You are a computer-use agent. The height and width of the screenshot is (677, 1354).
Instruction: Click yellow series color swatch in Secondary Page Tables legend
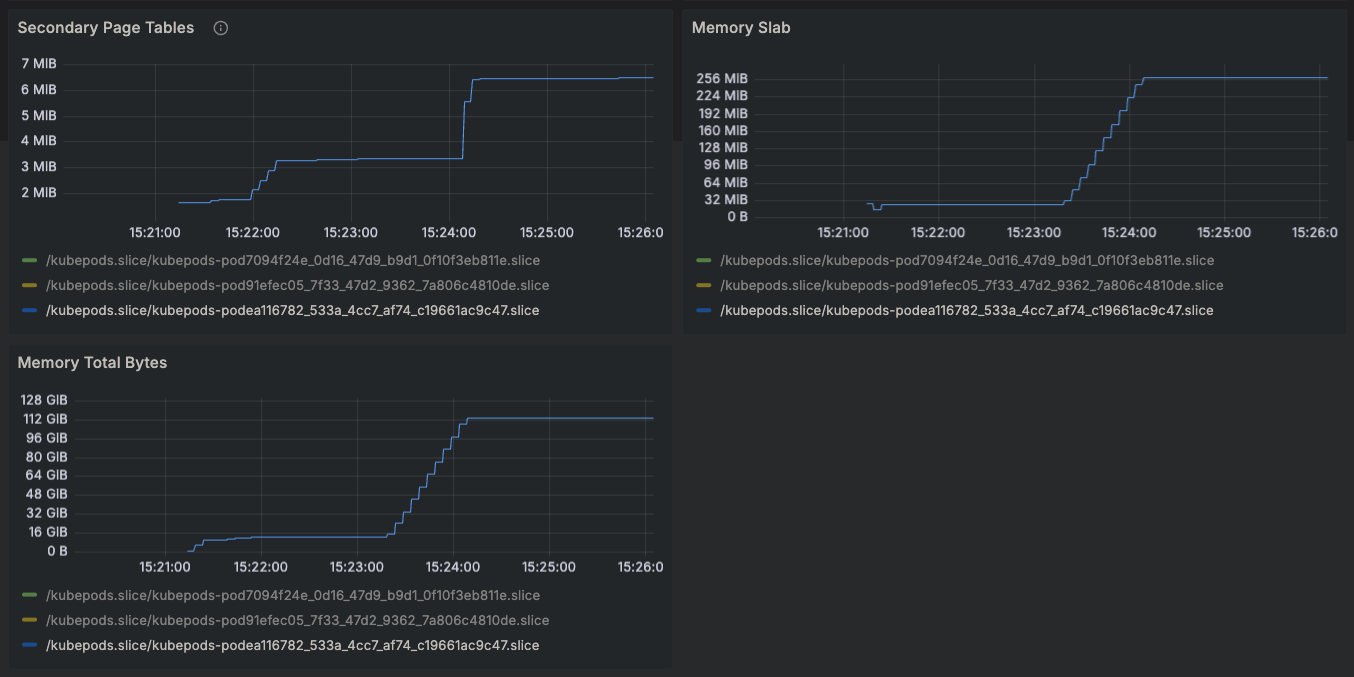tap(29, 285)
